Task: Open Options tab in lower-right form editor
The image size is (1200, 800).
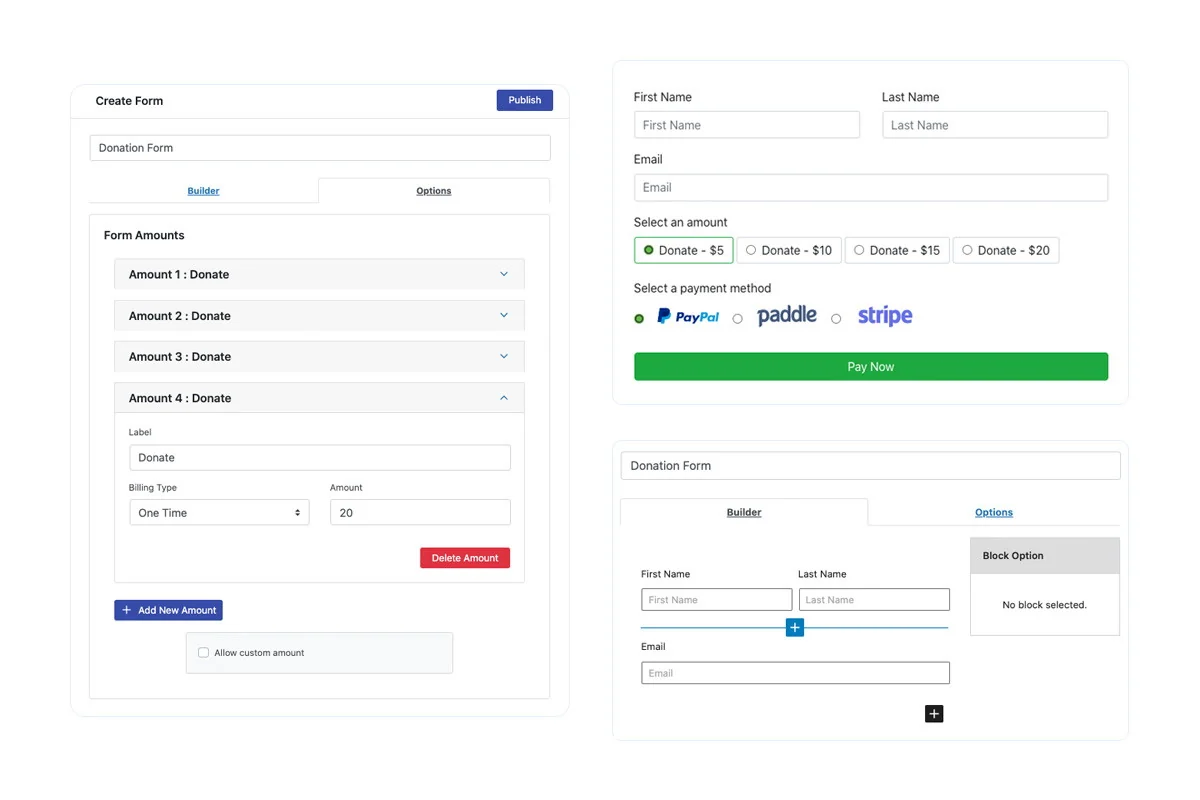Action: tap(994, 512)
